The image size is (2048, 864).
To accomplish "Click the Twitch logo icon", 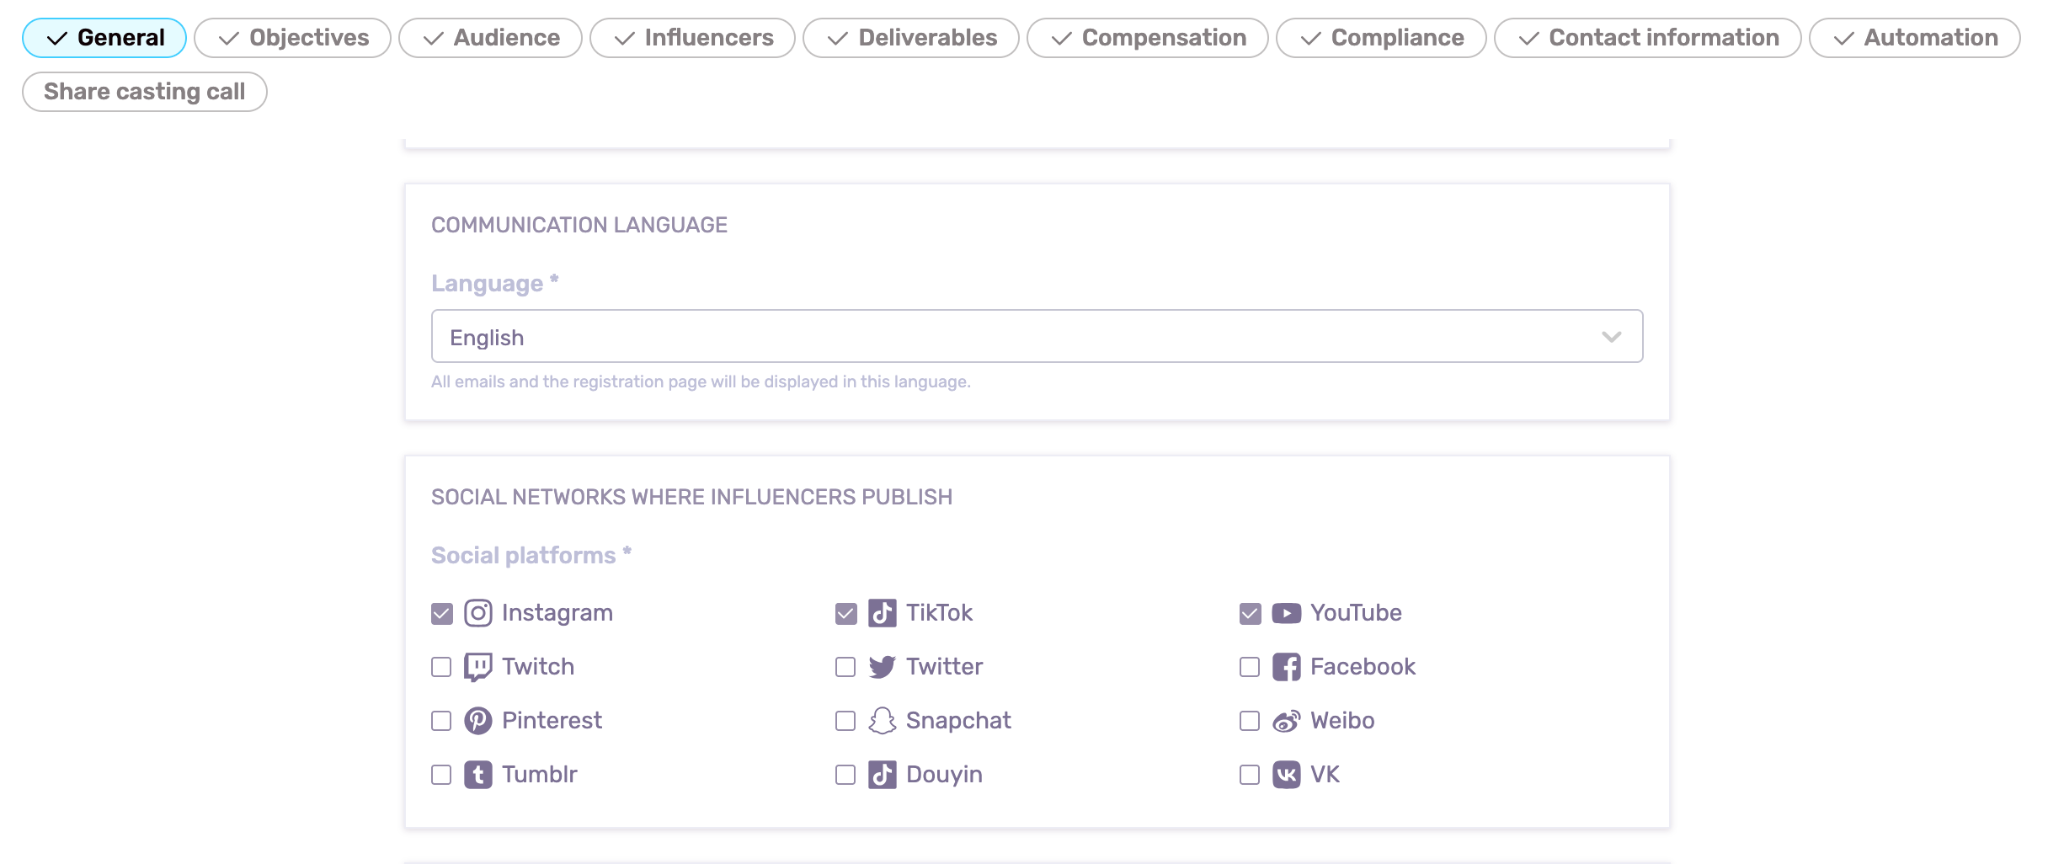I will click(x=478, y=667).
